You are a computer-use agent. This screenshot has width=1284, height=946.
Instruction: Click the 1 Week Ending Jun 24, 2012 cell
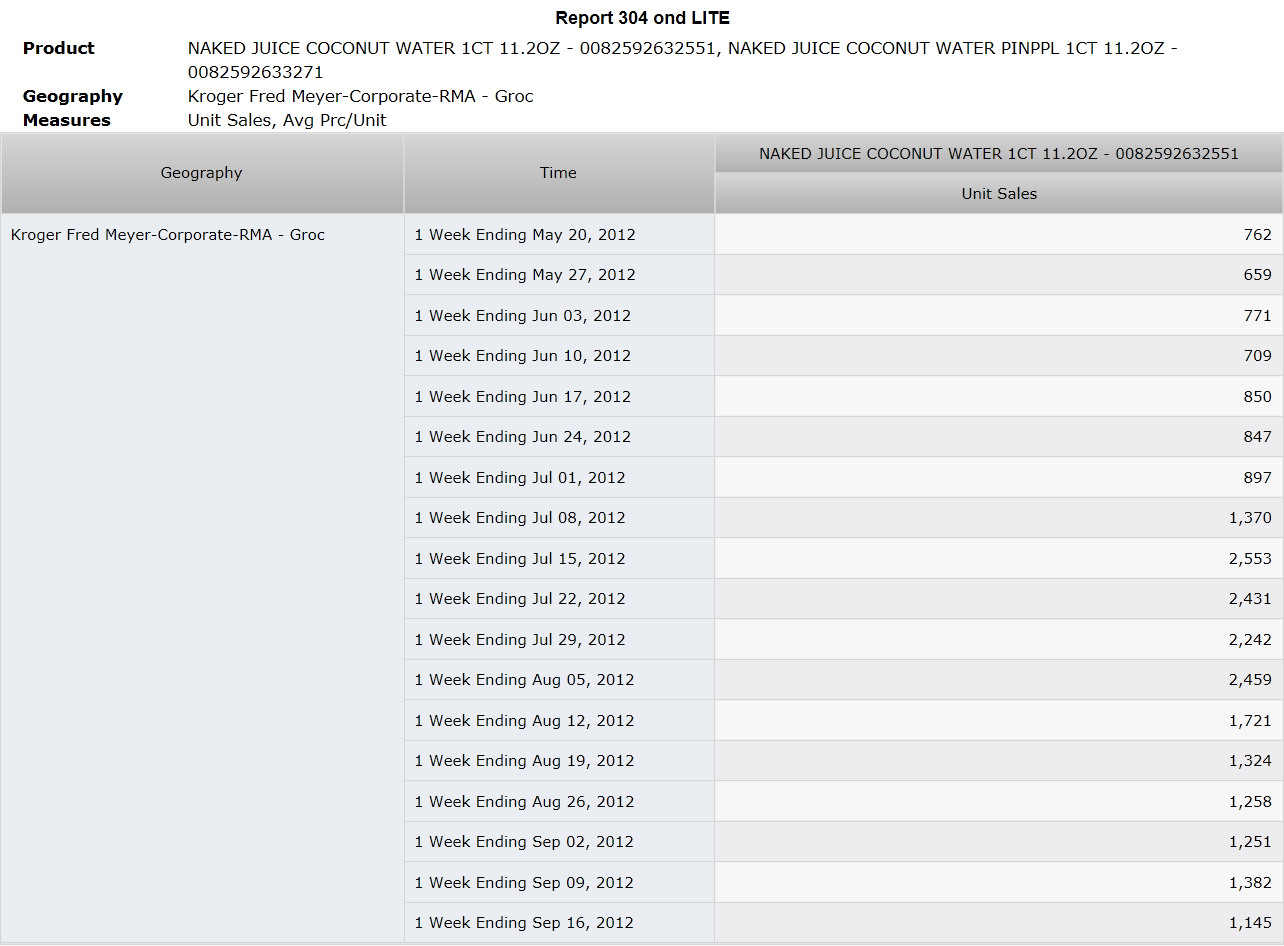pos(559,437)
